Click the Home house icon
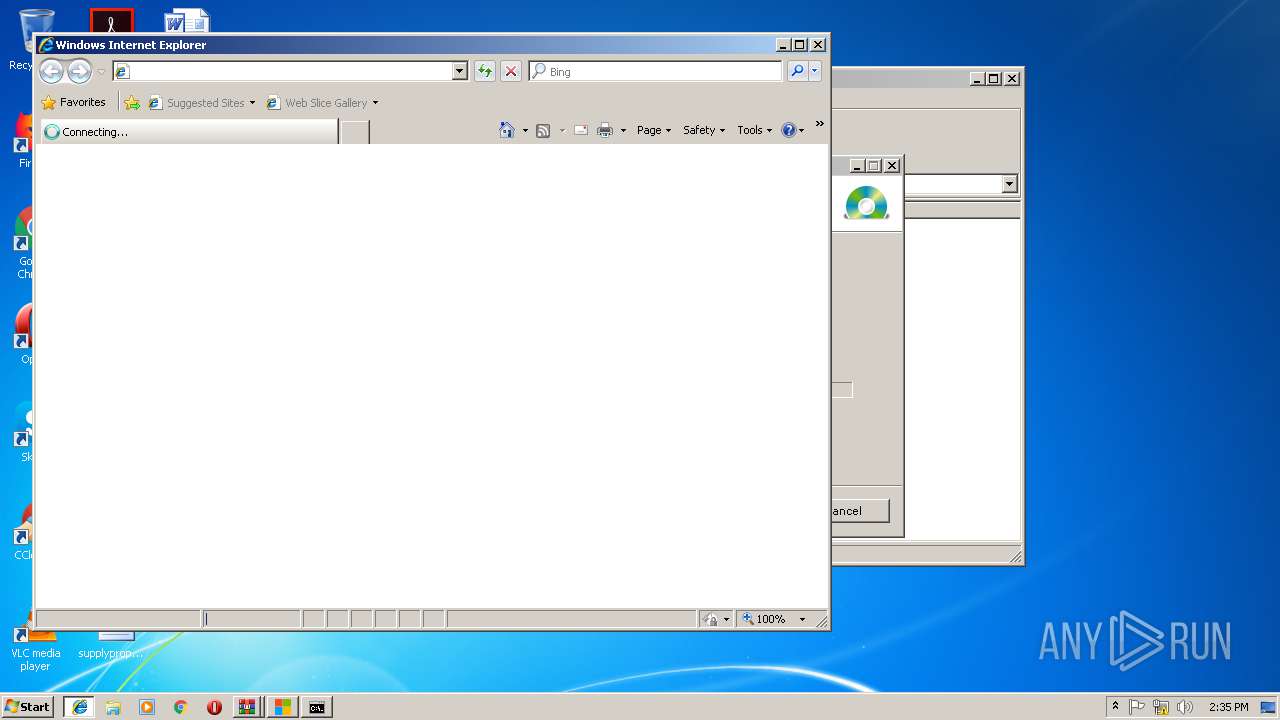The width and height of the screenshot is (1280, 720). [x=507, y=130]
